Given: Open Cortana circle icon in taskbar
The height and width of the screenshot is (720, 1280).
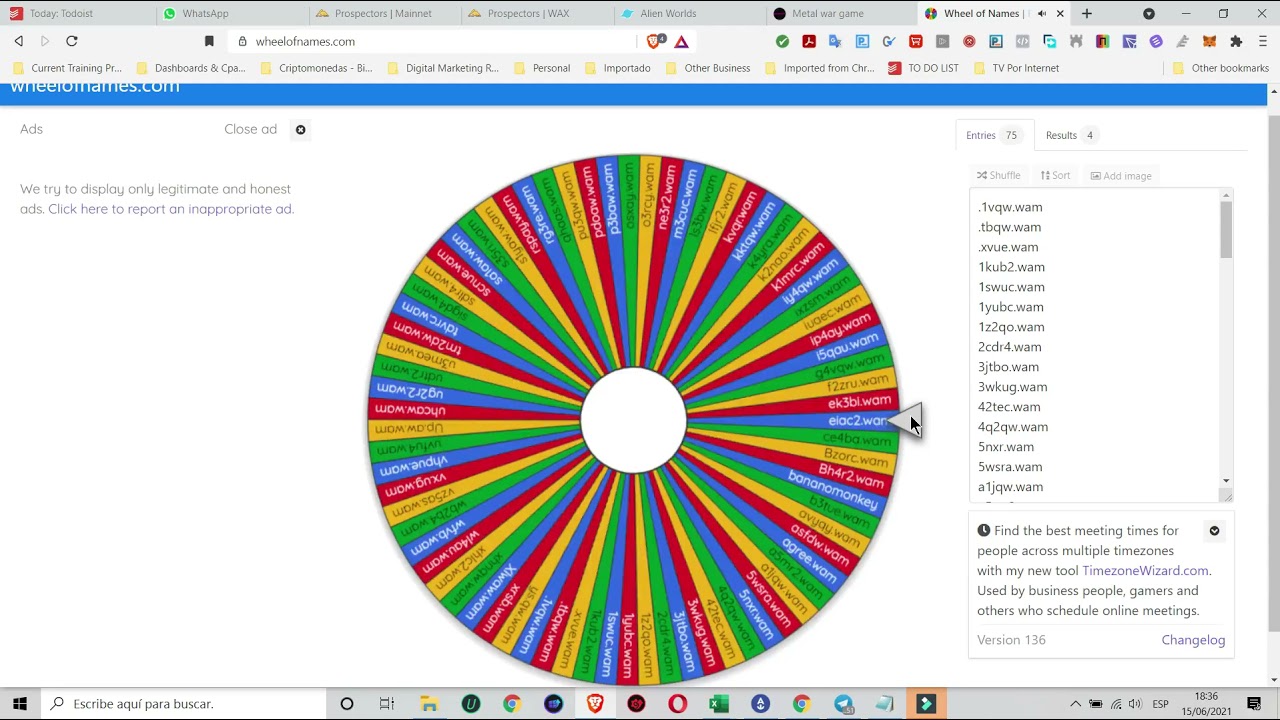Looking at the screenshot, I should click(x=347, y=704).
